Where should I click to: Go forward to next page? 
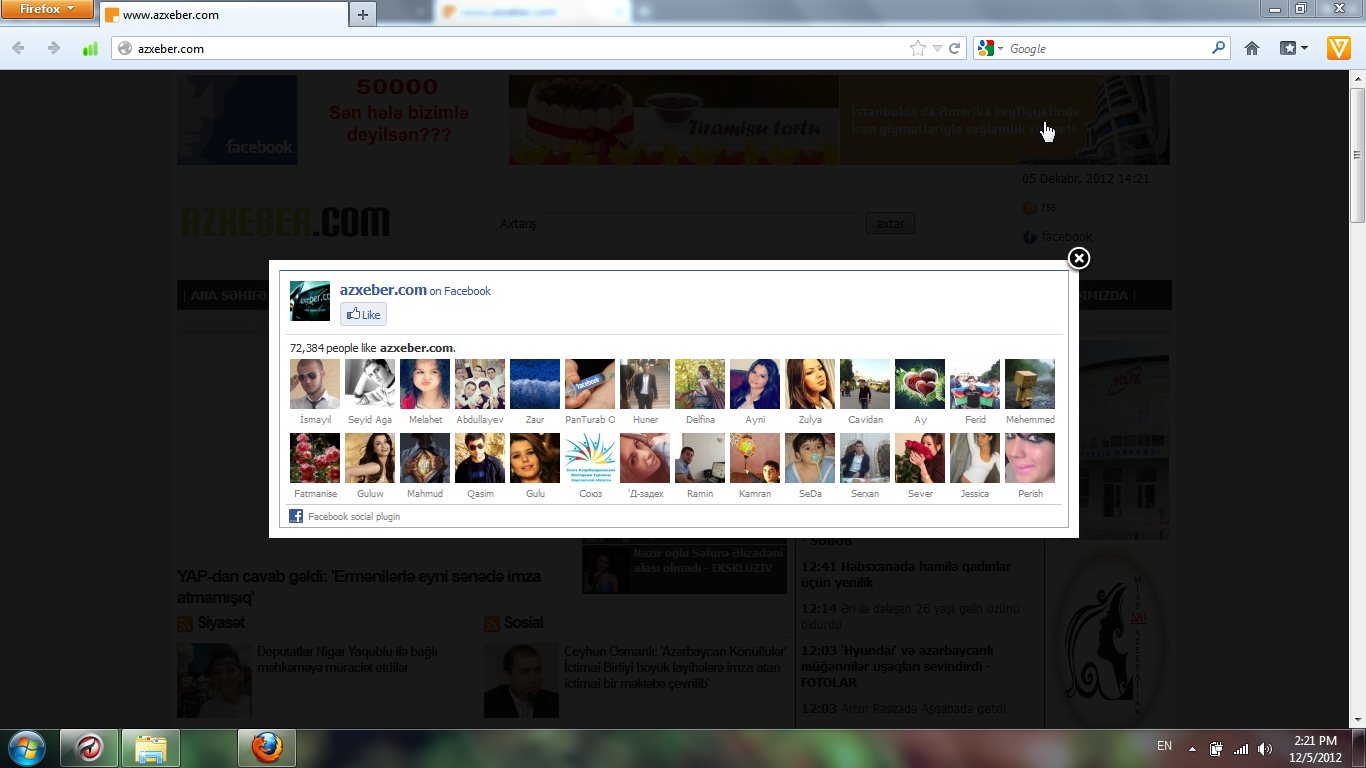coord(53,48)
